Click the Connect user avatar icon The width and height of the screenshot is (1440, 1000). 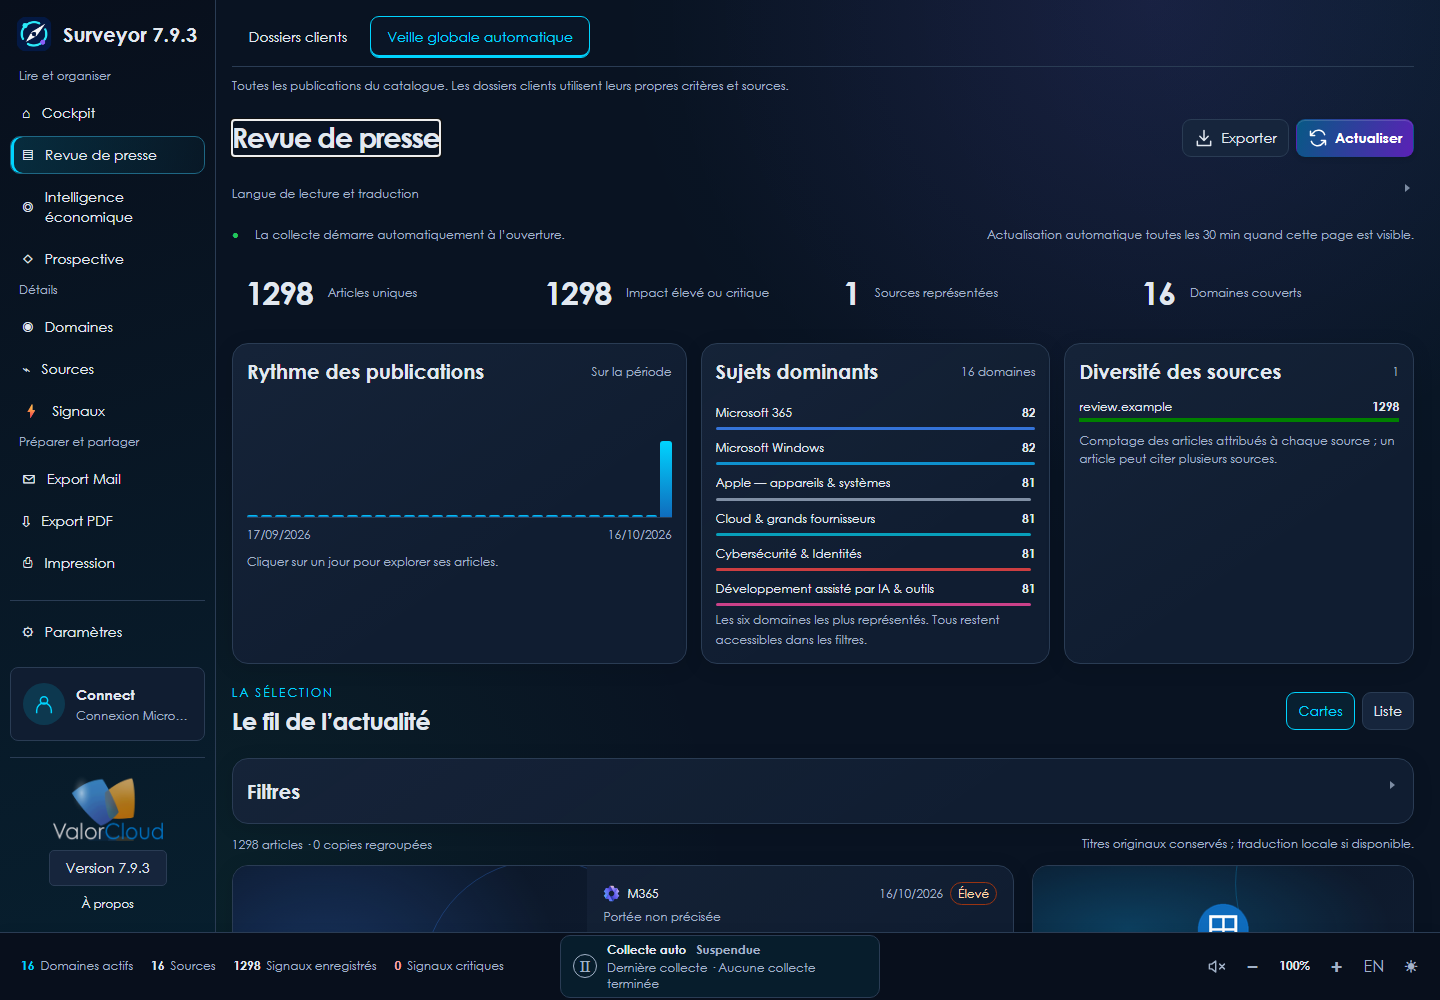pyautogui.click(x=44, y=704)
